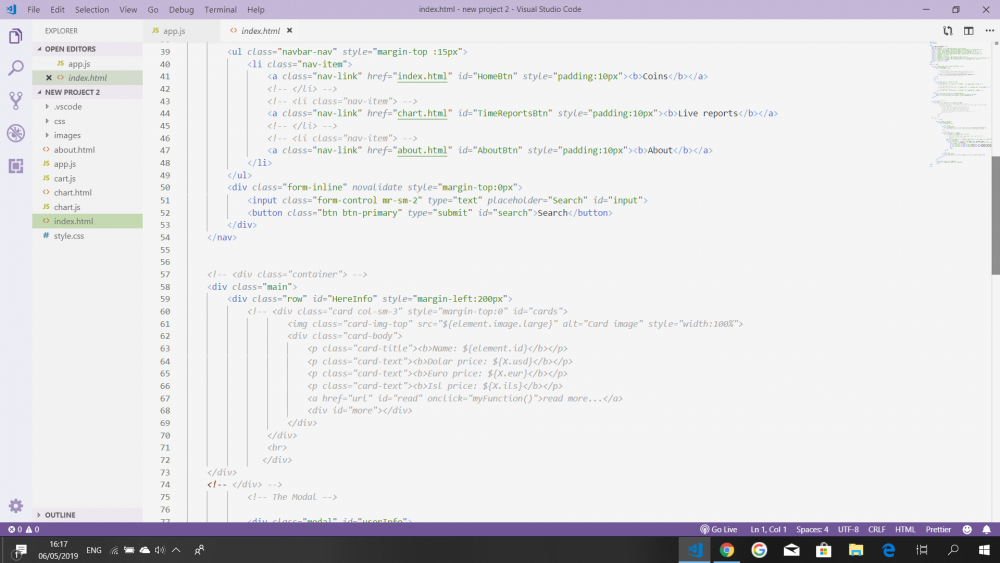Open notifications bell in status bar
Viewport: 1000px width, 563px height.
click(x=986, y=530)
